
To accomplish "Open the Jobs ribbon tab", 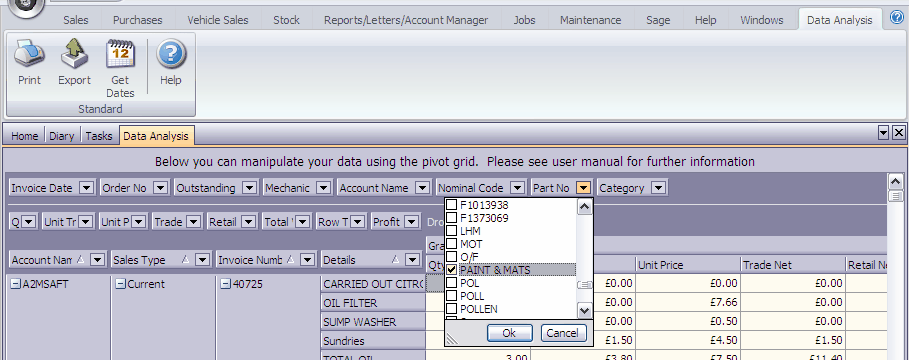I will tap(524, 20).
